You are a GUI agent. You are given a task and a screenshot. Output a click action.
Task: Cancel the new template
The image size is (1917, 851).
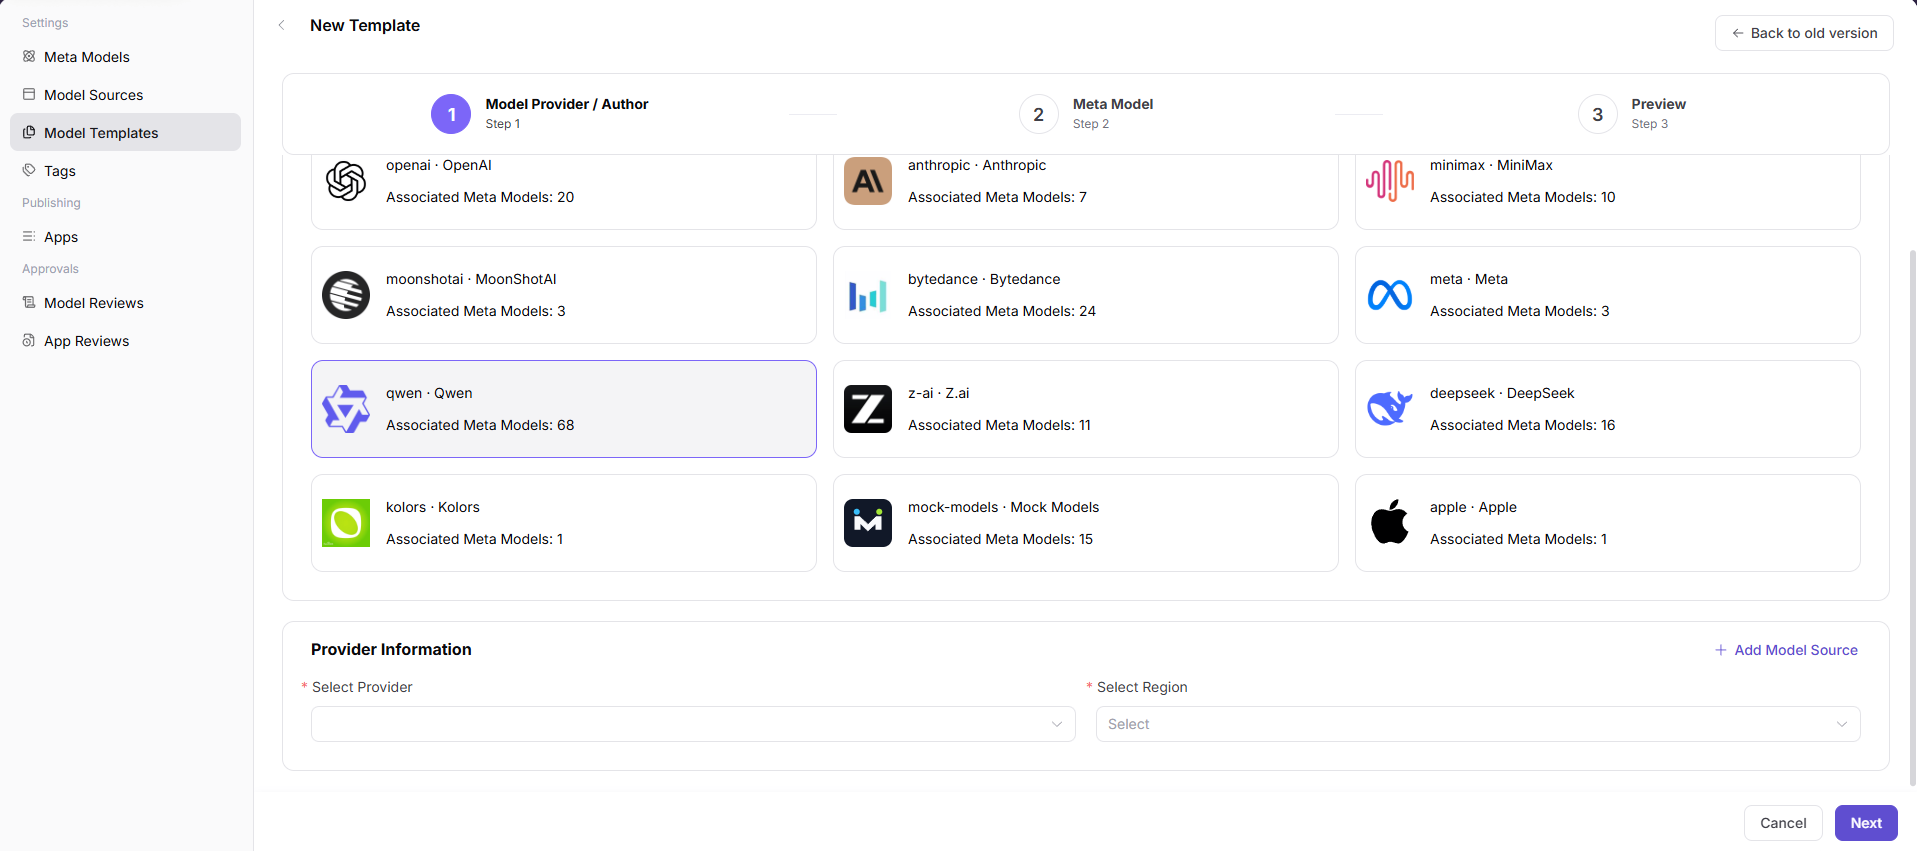(1783, 823)
